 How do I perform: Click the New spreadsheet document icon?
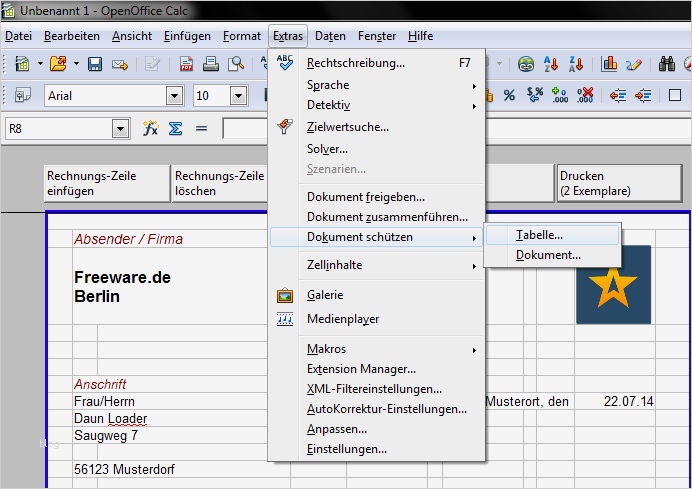pos(22,64)
